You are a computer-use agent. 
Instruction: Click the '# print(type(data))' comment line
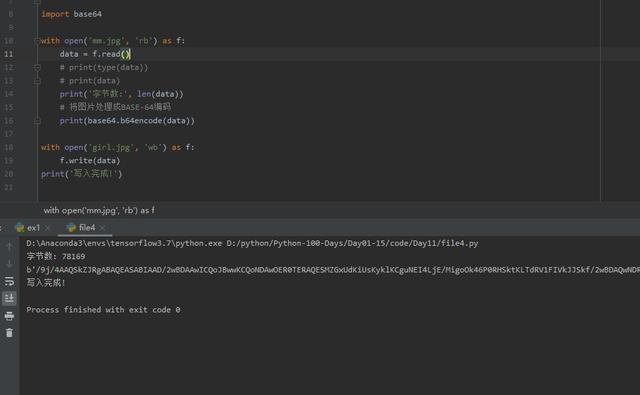click(x=104, y=67)
